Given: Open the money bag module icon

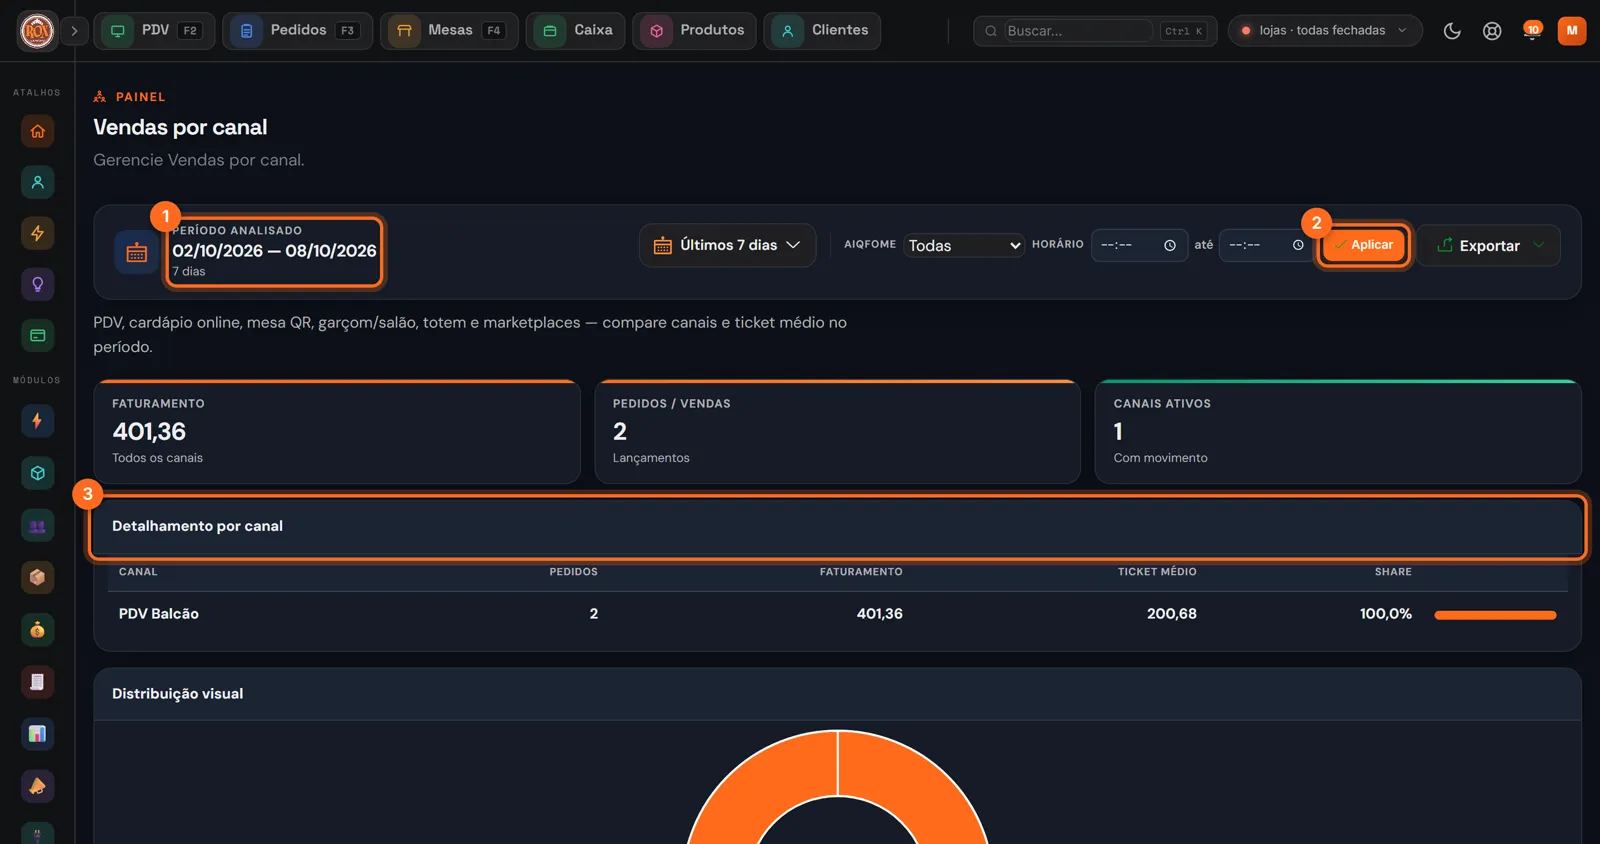Looking at the screenshot, I should [37, 630].
